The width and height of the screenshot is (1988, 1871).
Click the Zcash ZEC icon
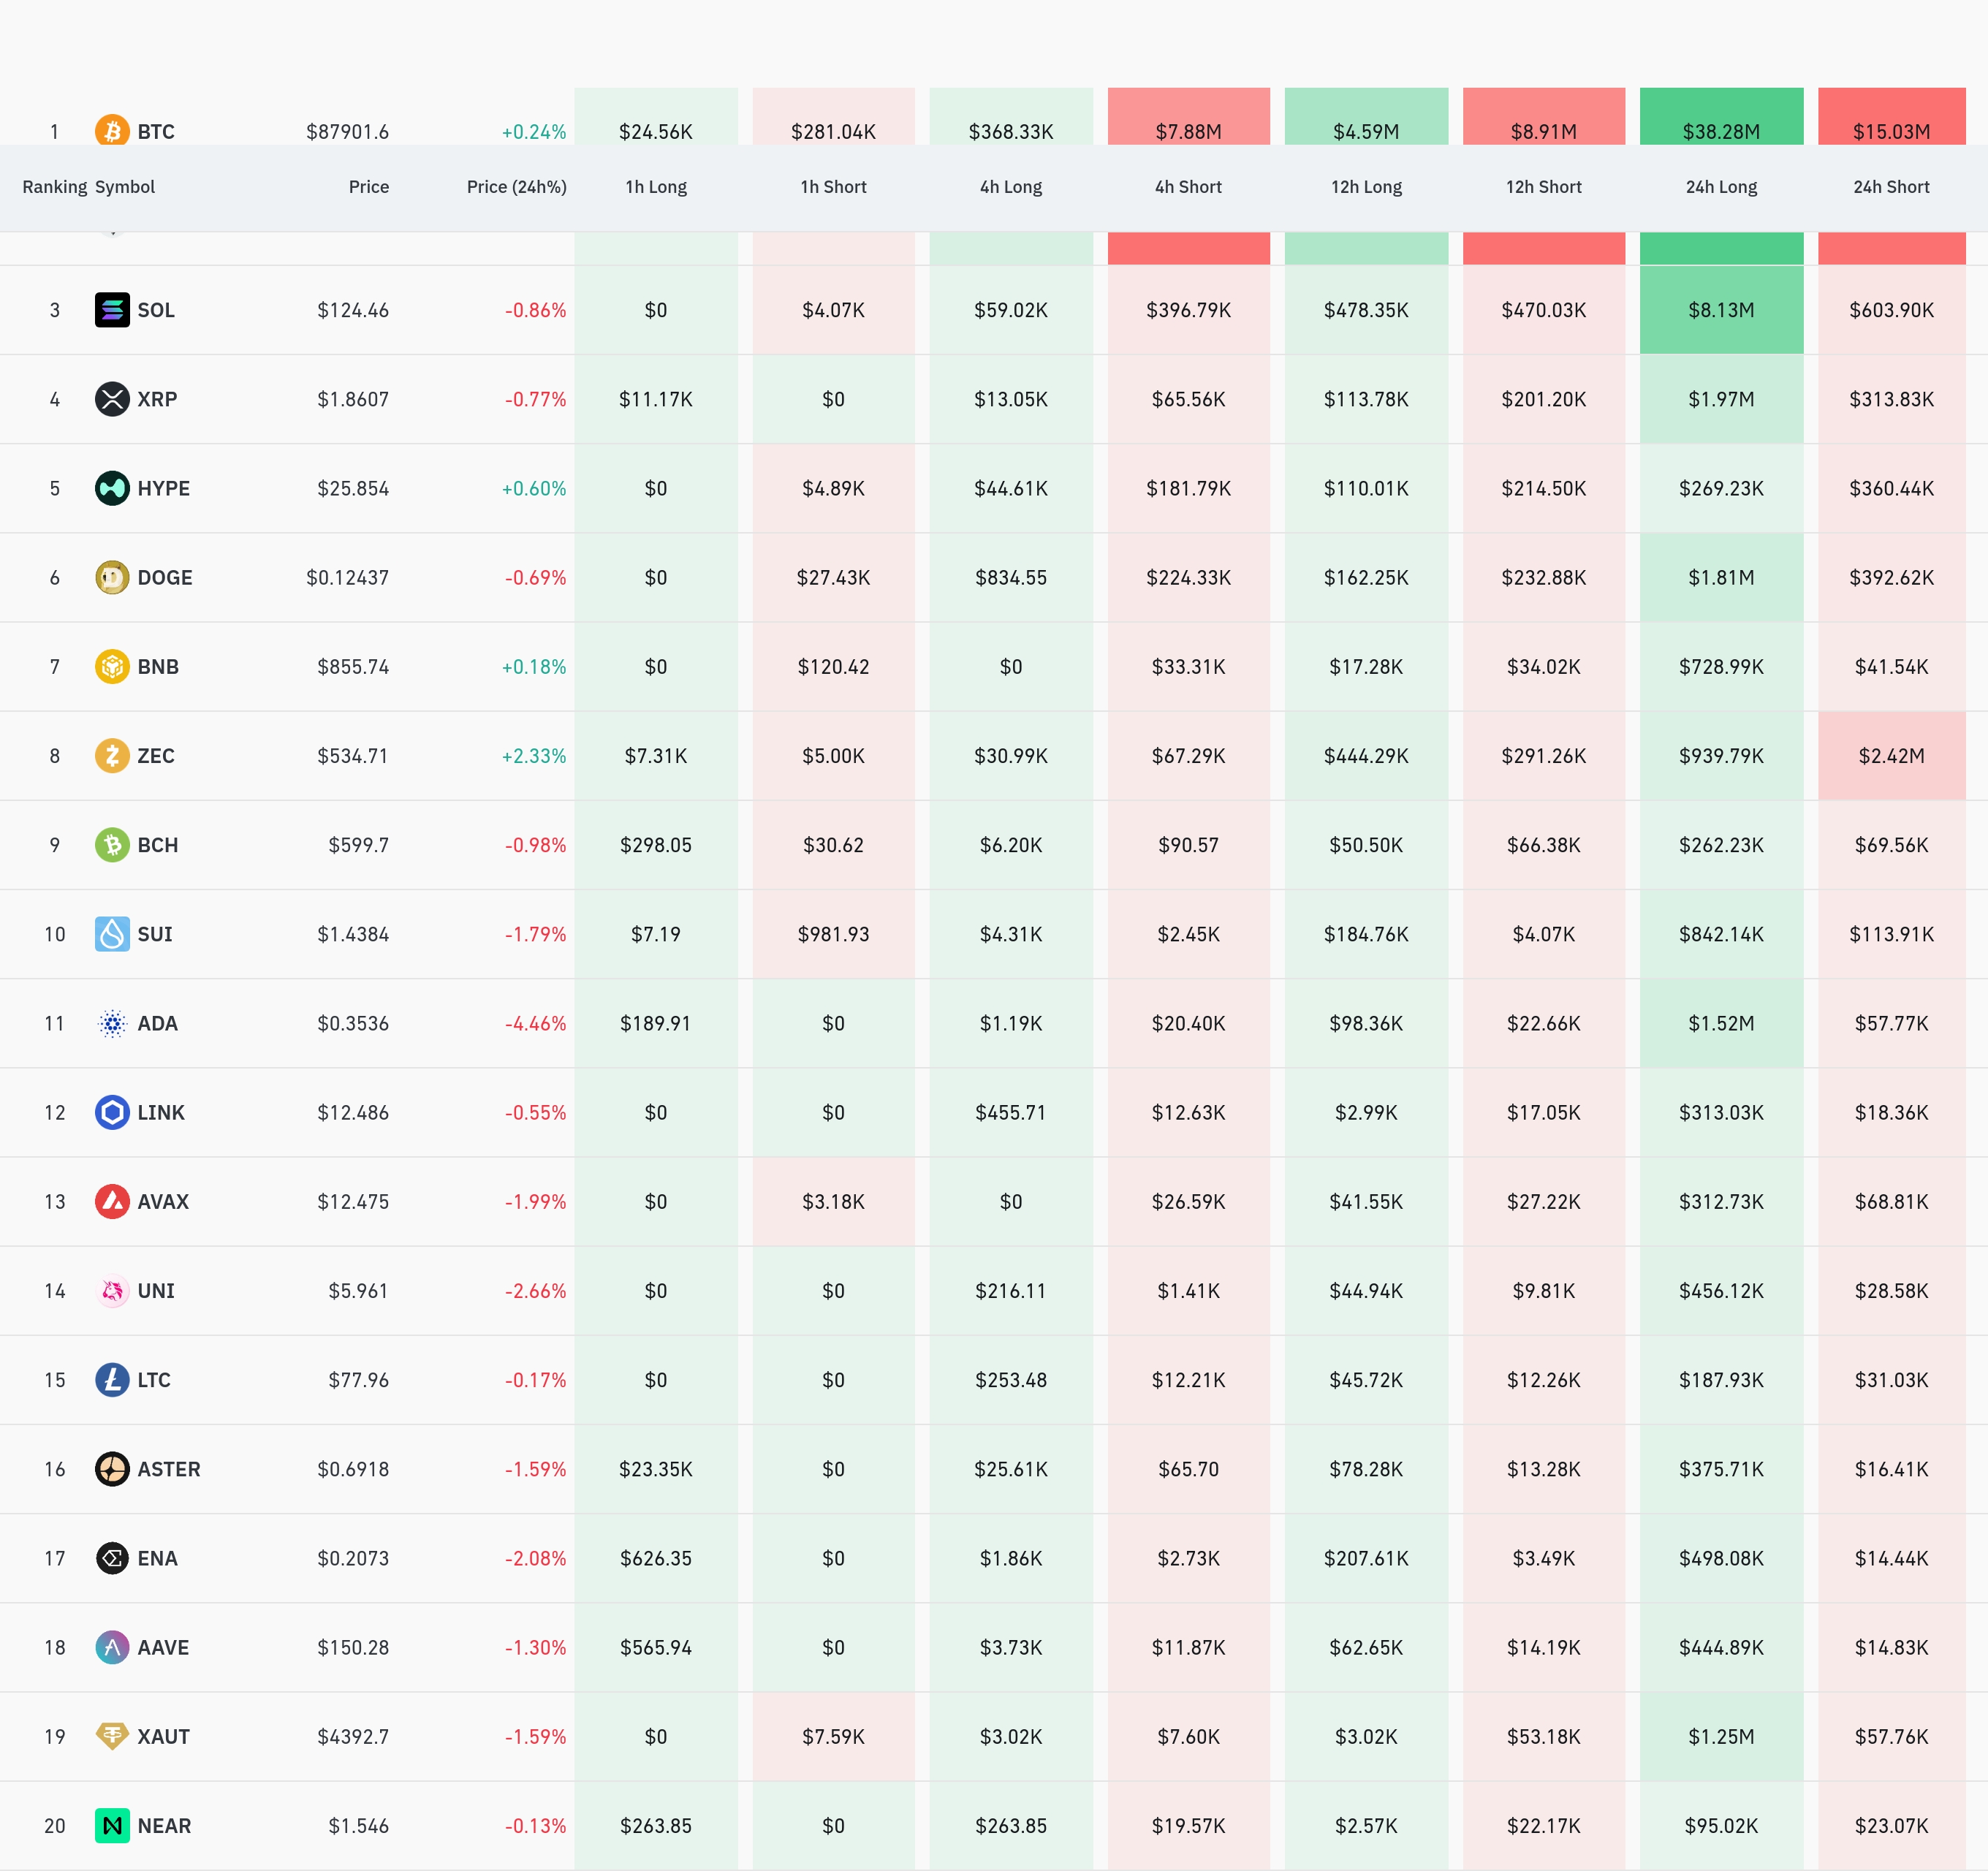(112, 755)
